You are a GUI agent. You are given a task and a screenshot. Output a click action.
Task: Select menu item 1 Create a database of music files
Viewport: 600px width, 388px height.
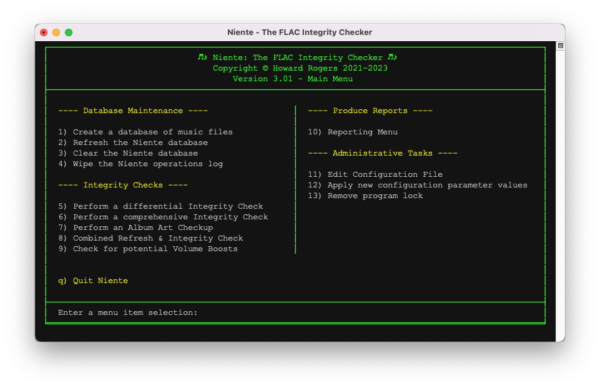tap(145, 132)
